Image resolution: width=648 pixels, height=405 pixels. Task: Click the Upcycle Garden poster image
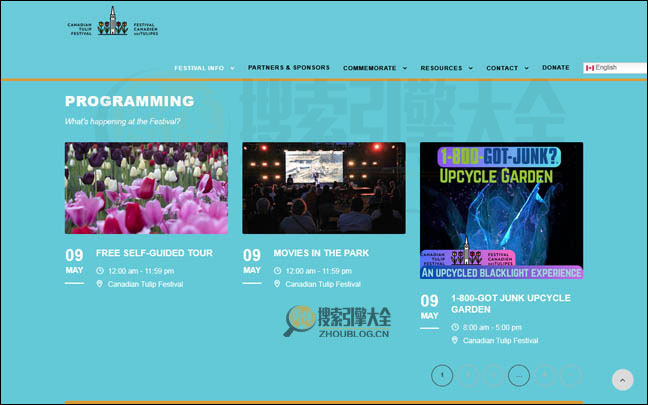coord(501,210)
